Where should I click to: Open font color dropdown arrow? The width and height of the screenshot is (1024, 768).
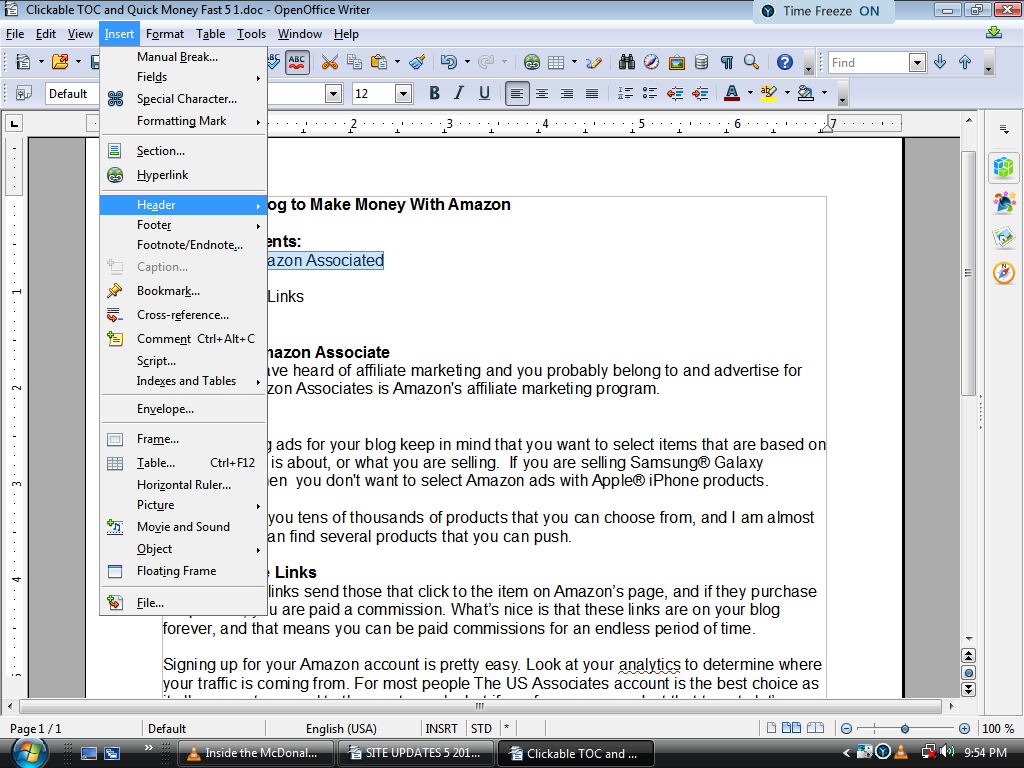click(x=750, y=93)
